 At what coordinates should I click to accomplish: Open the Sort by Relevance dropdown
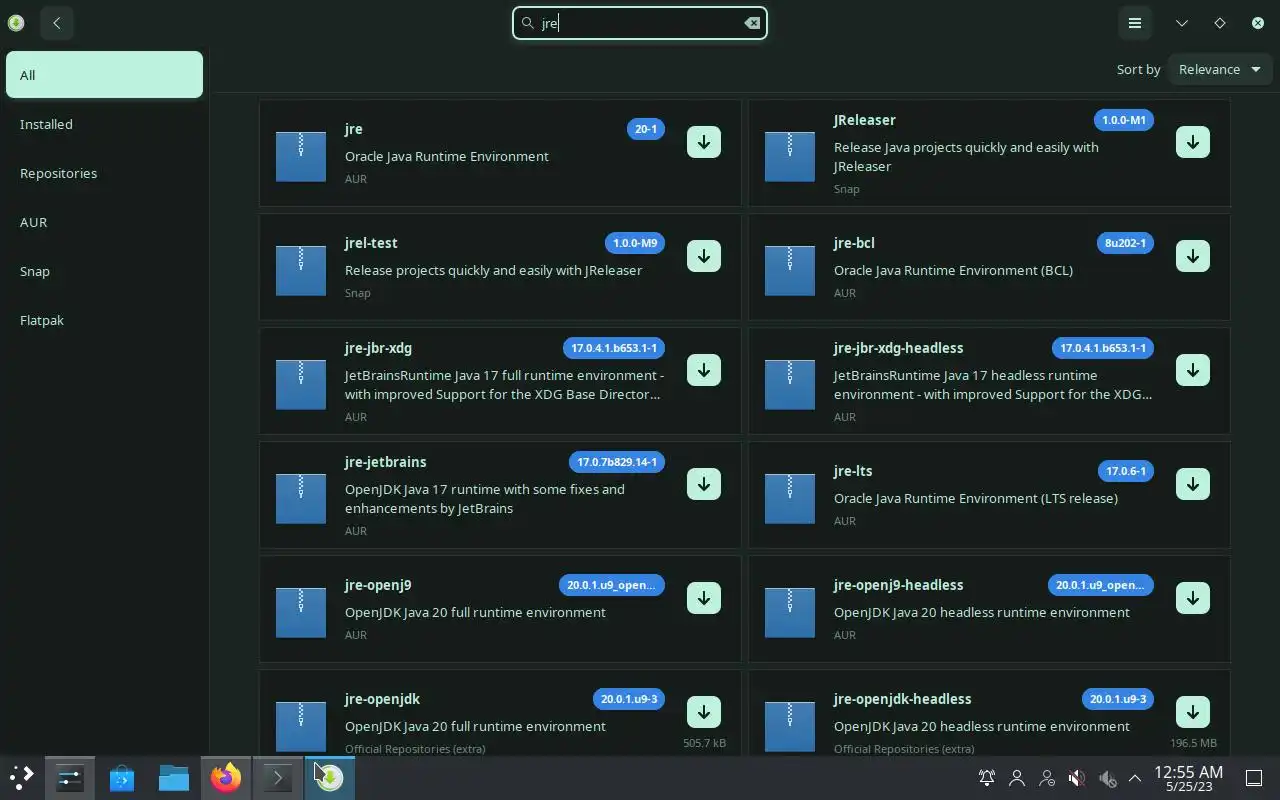point(1220,69)
